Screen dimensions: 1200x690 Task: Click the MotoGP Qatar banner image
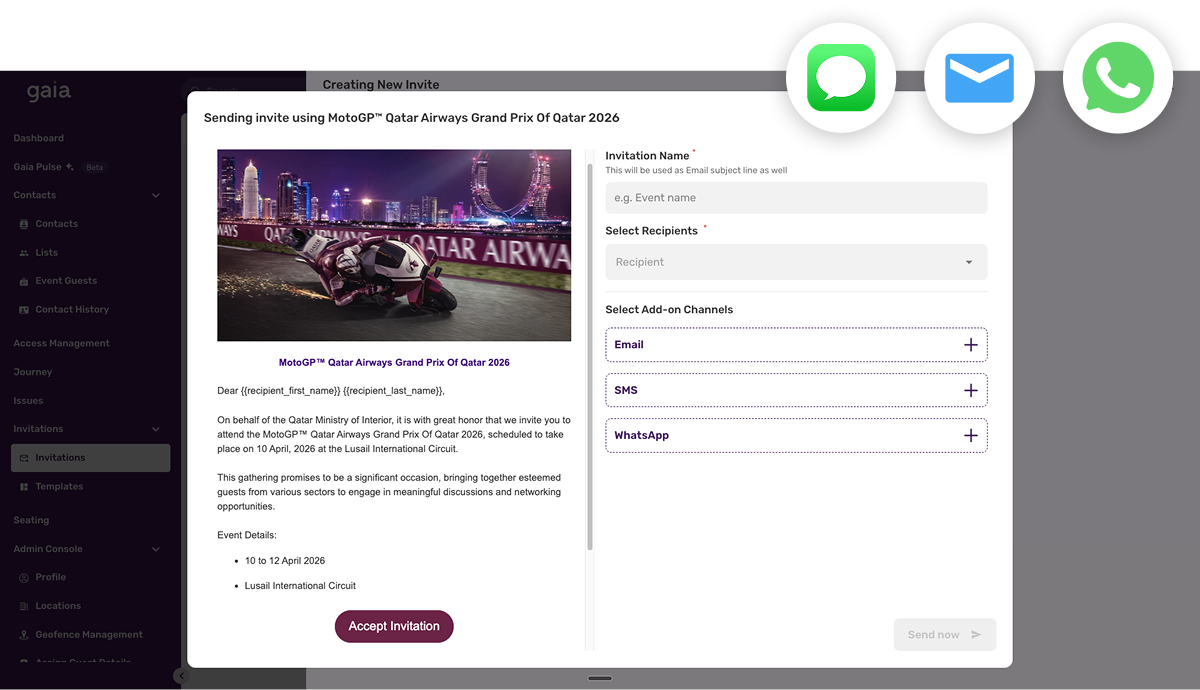click(x=394, y=245)
